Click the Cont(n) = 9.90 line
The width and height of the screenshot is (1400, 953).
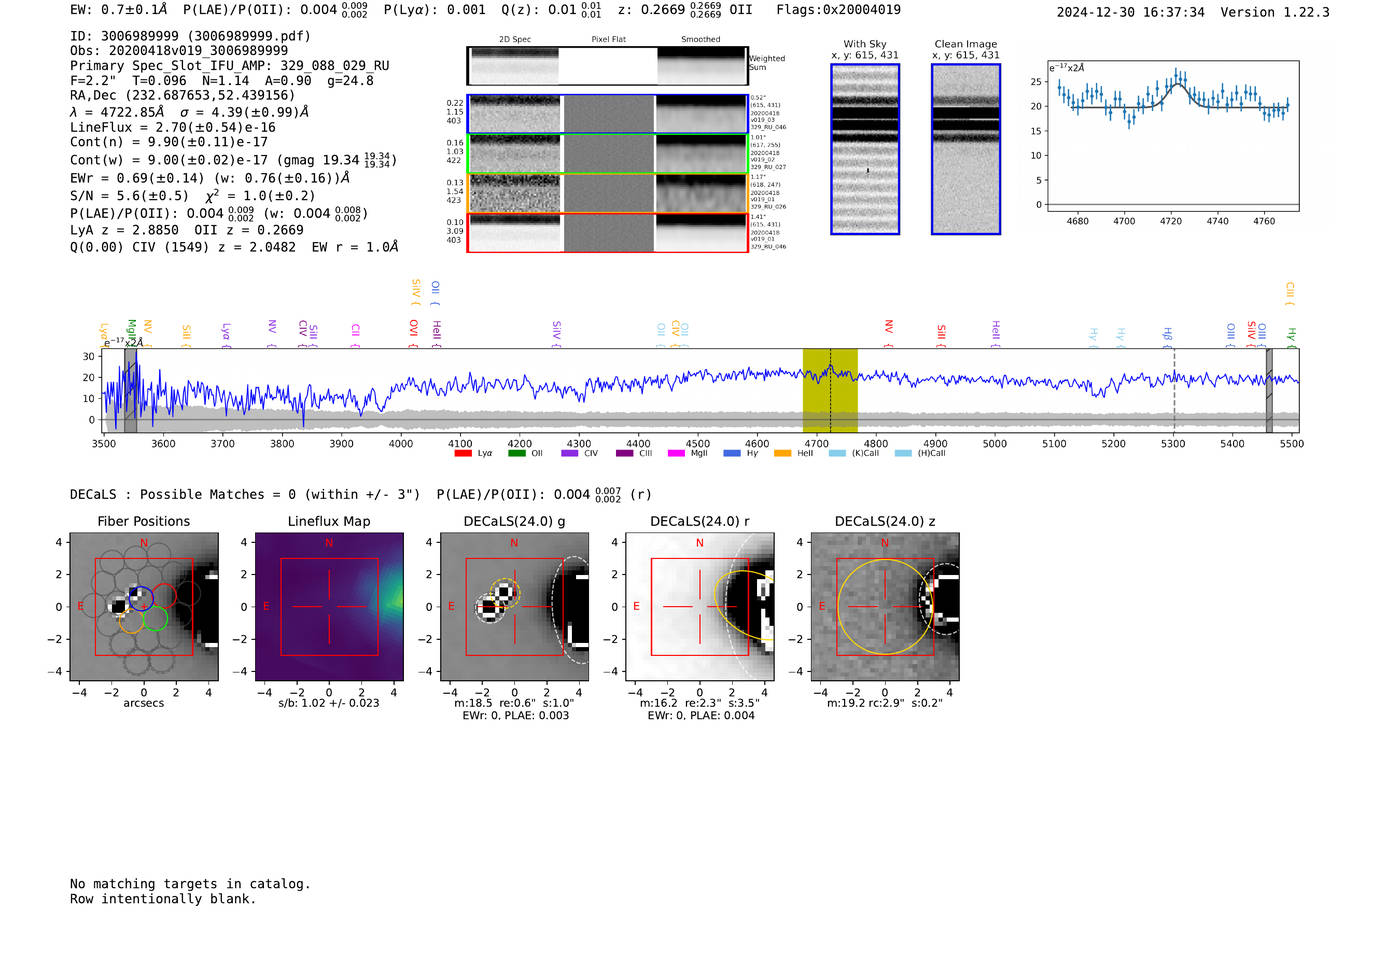[x=169, y=142]
